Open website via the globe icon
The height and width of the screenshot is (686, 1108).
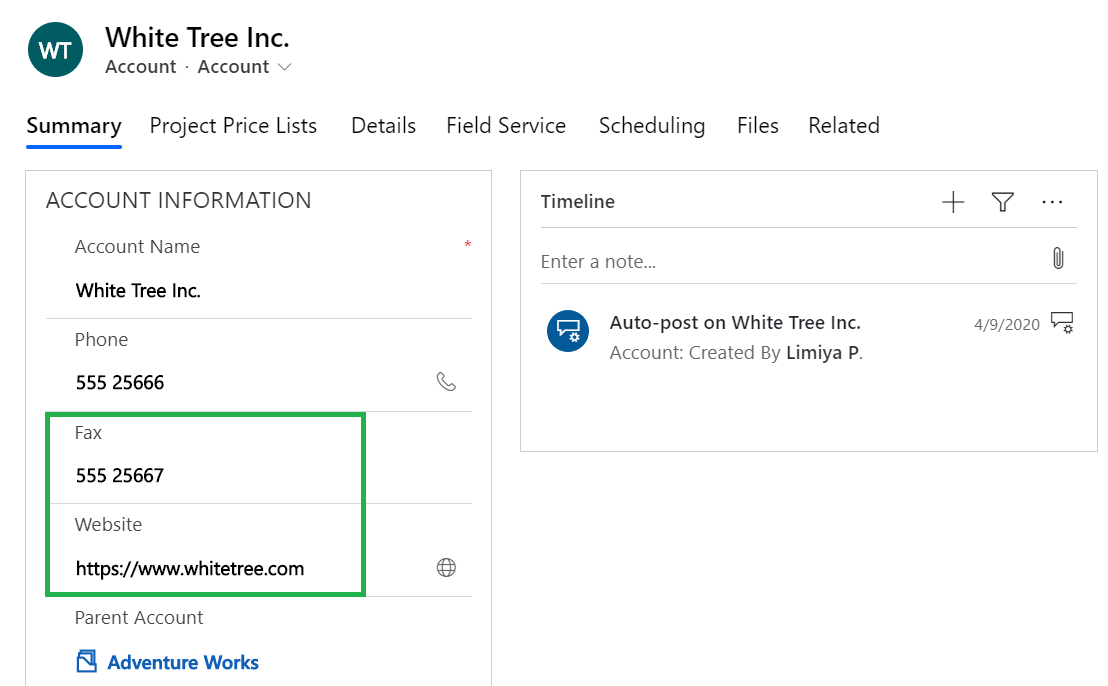[x=446, y=567]
